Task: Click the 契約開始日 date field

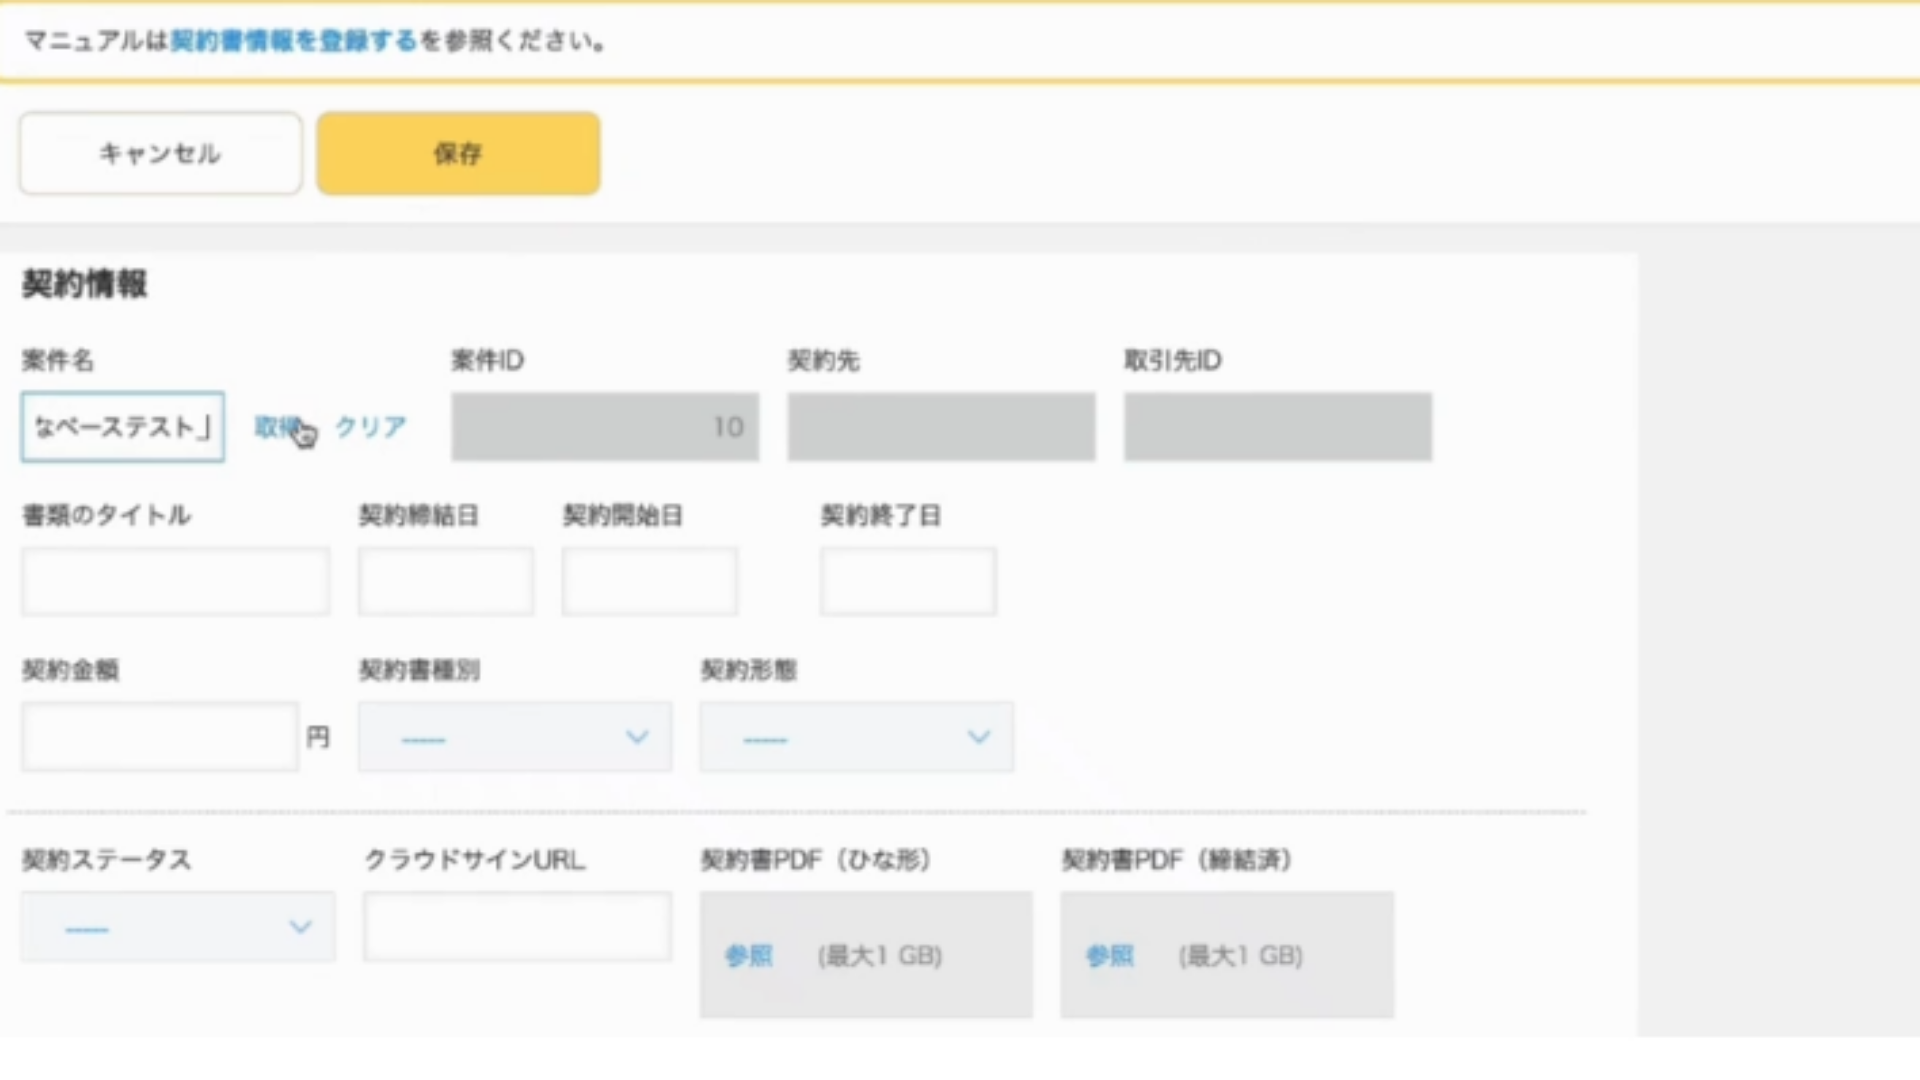Action: click(648, 580)
